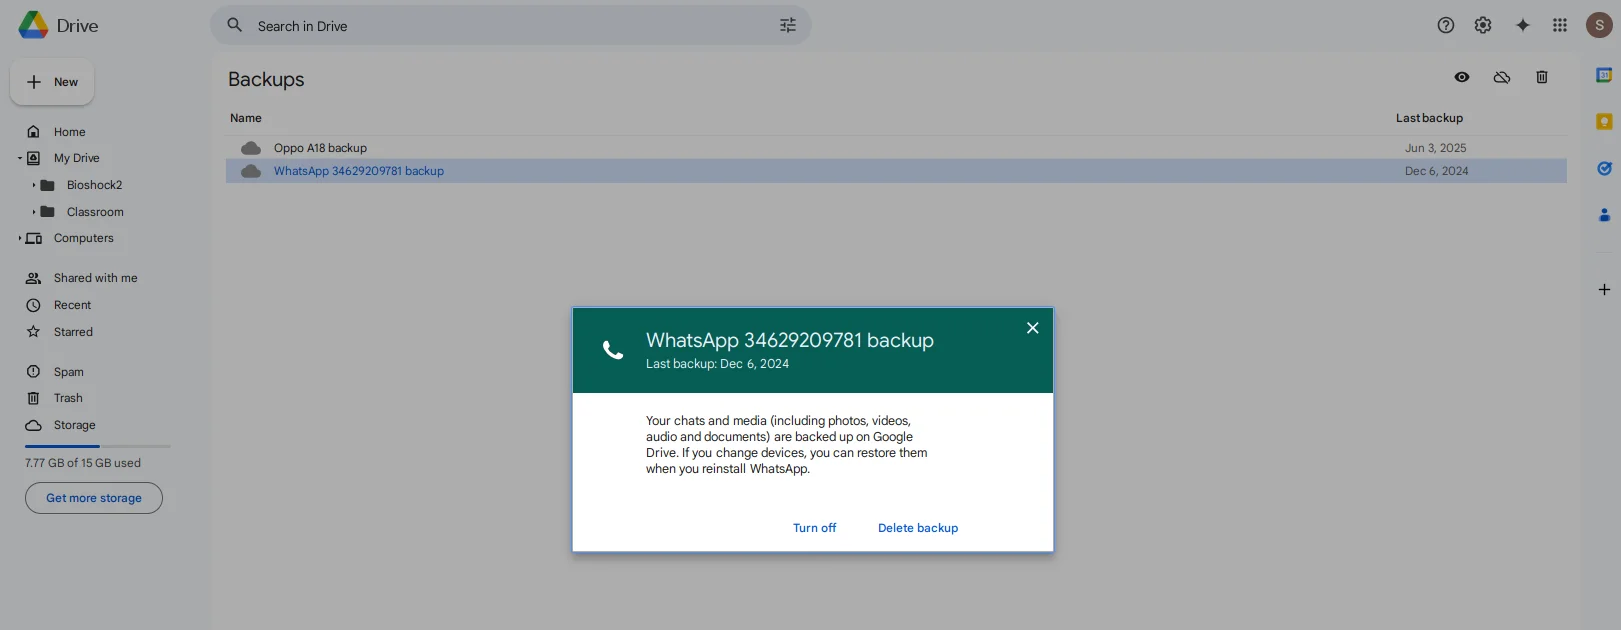Open My Drive in the sidebar
Image resolution: width=1621 pixels, height=630 pixels.
(77, 158)
